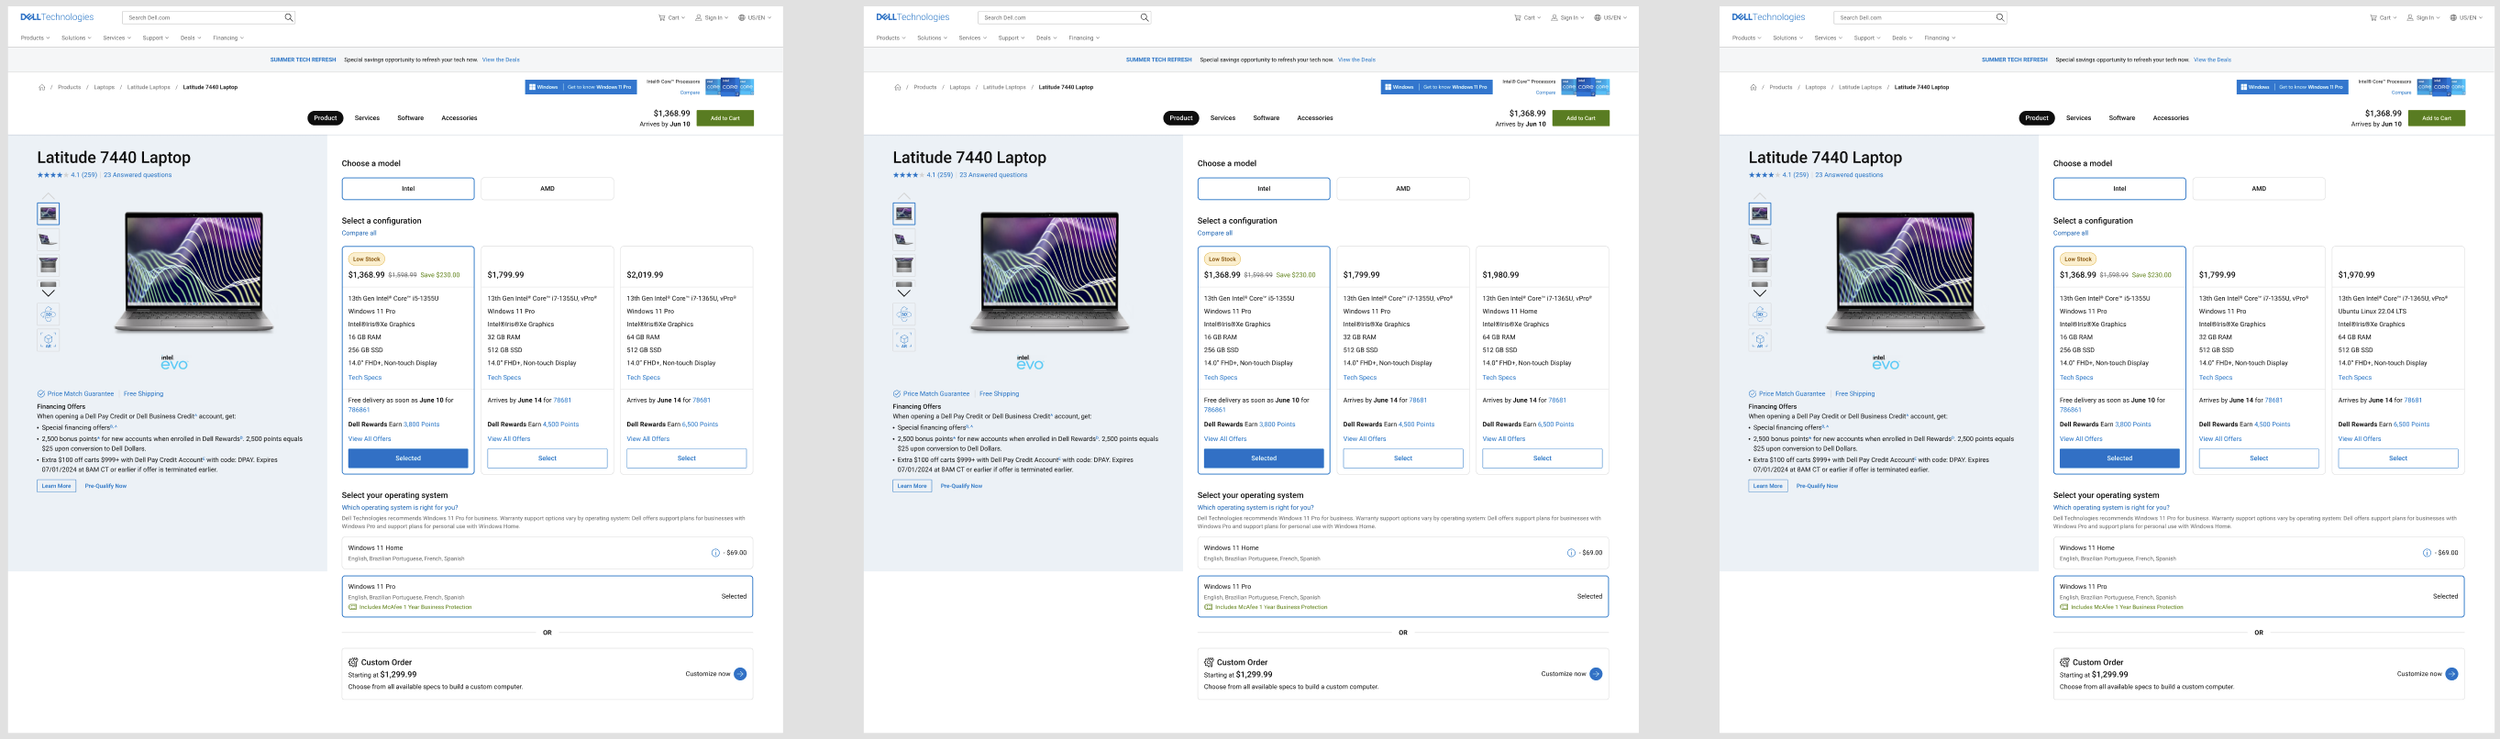Expand the Cart dropdown in the middle page
The image size is (2500, 739).
1527,17
